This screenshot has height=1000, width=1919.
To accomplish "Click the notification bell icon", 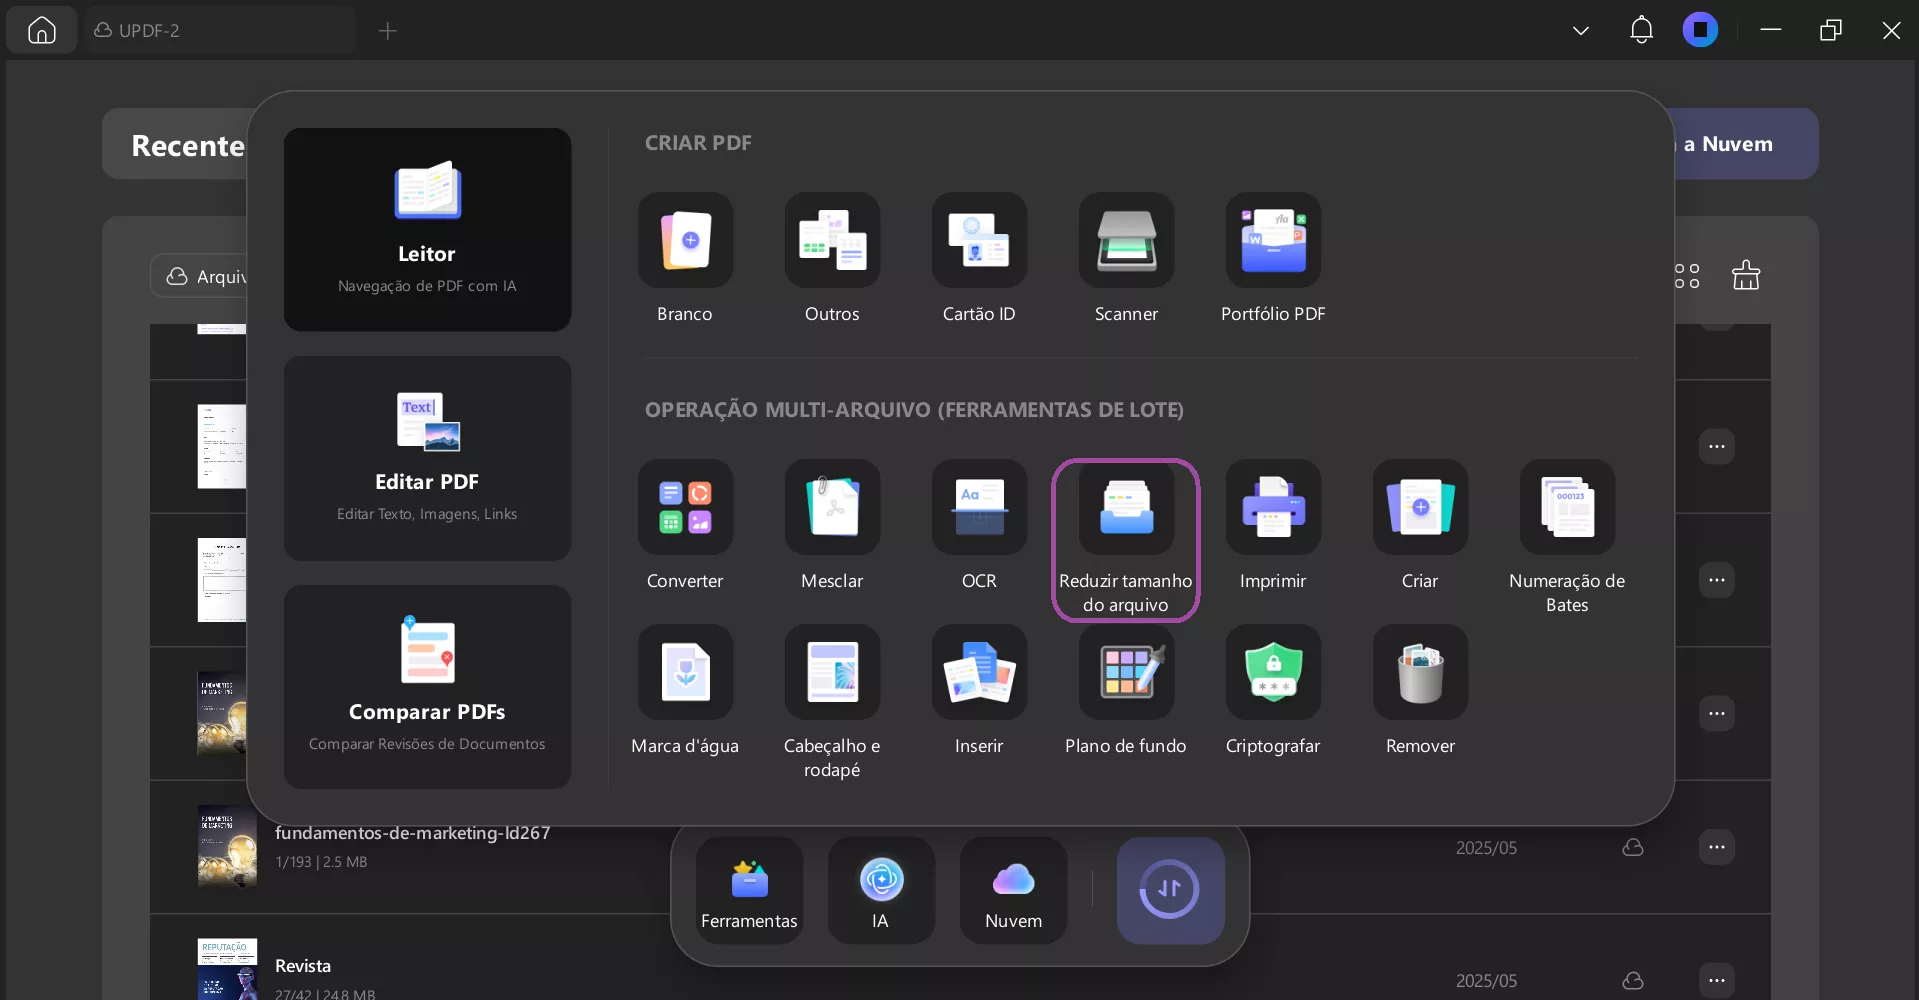I will pyautogui.click(x=1641, y=31).
